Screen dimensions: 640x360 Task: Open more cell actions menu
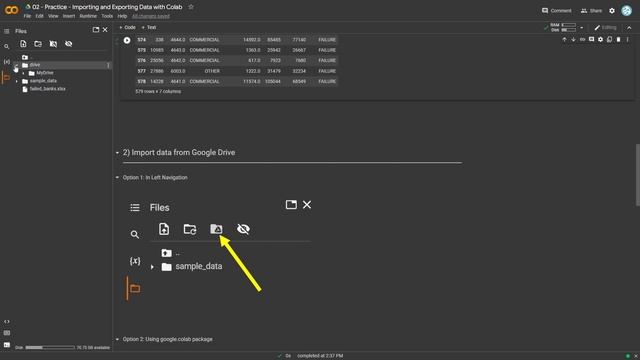[x=627, y=40]
